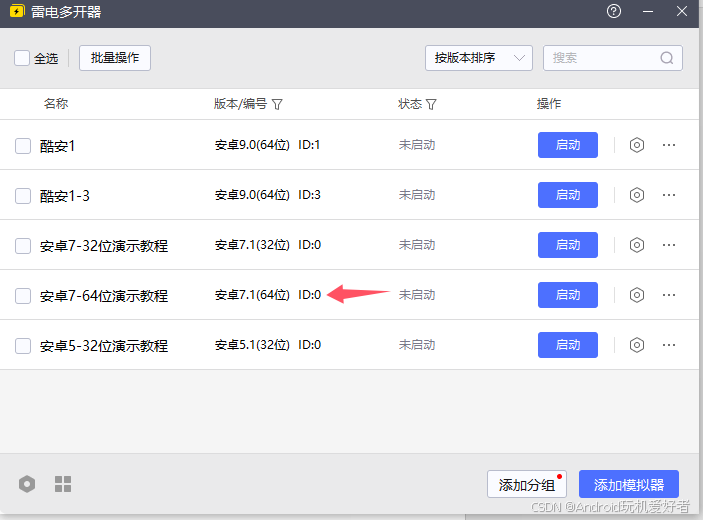Click version text 安卓7.1(64位) ID:0
Screen dimensions: 703x520
pyautogui.click(x=268, y=295)
